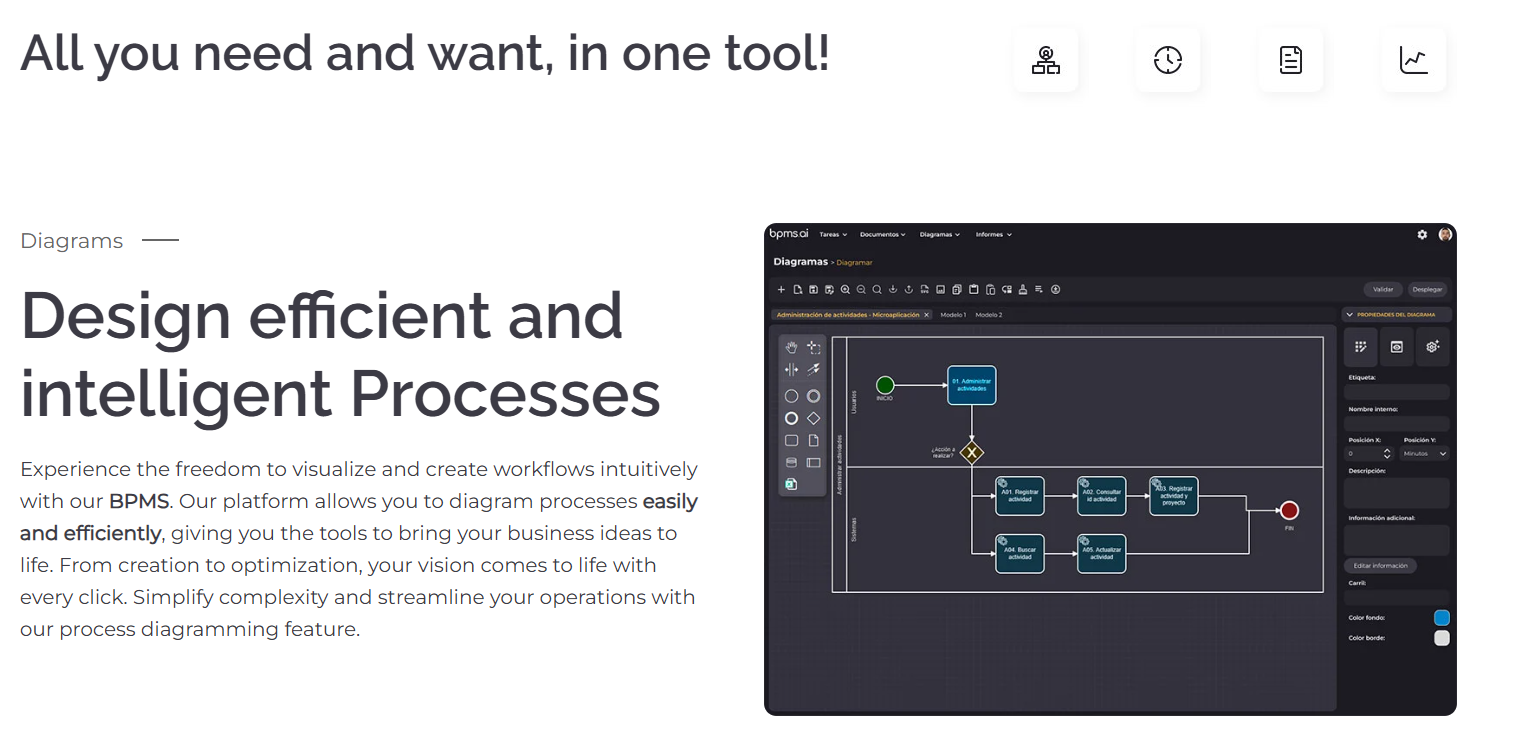
Task: Select the hand pan tool
Action: [792, 347]
